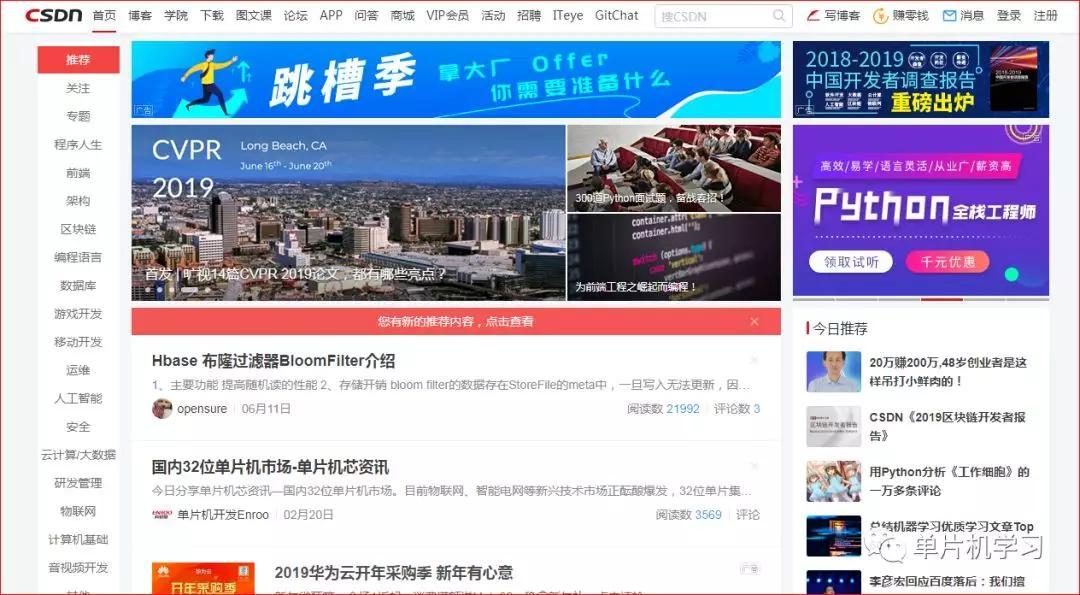
Task: Click the 领取试听 button
Action: [851, 262]
